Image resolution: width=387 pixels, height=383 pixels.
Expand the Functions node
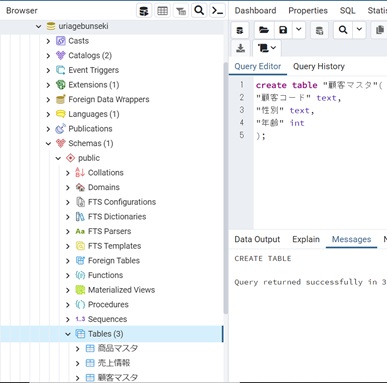point(68,276)
